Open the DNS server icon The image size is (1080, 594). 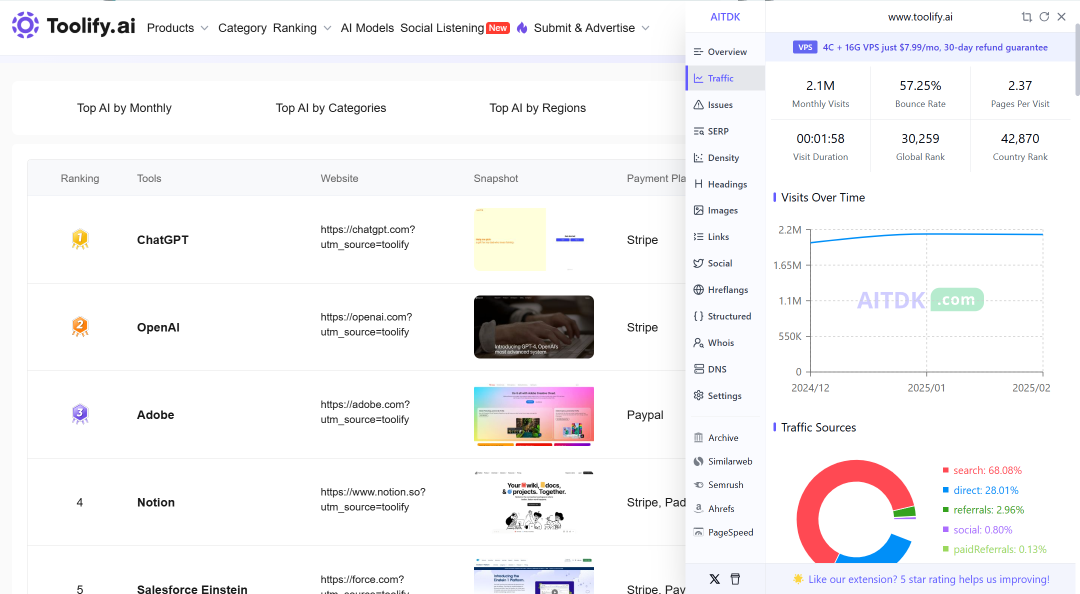click(x=698, y=369)
